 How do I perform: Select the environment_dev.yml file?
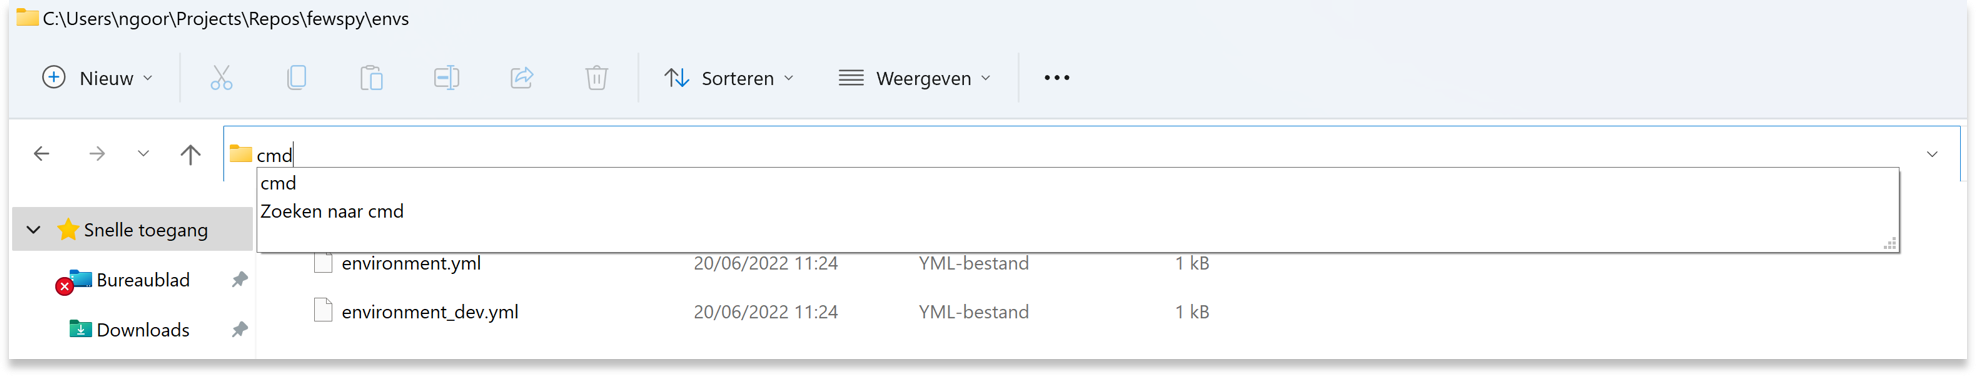(x=430, y=312)
